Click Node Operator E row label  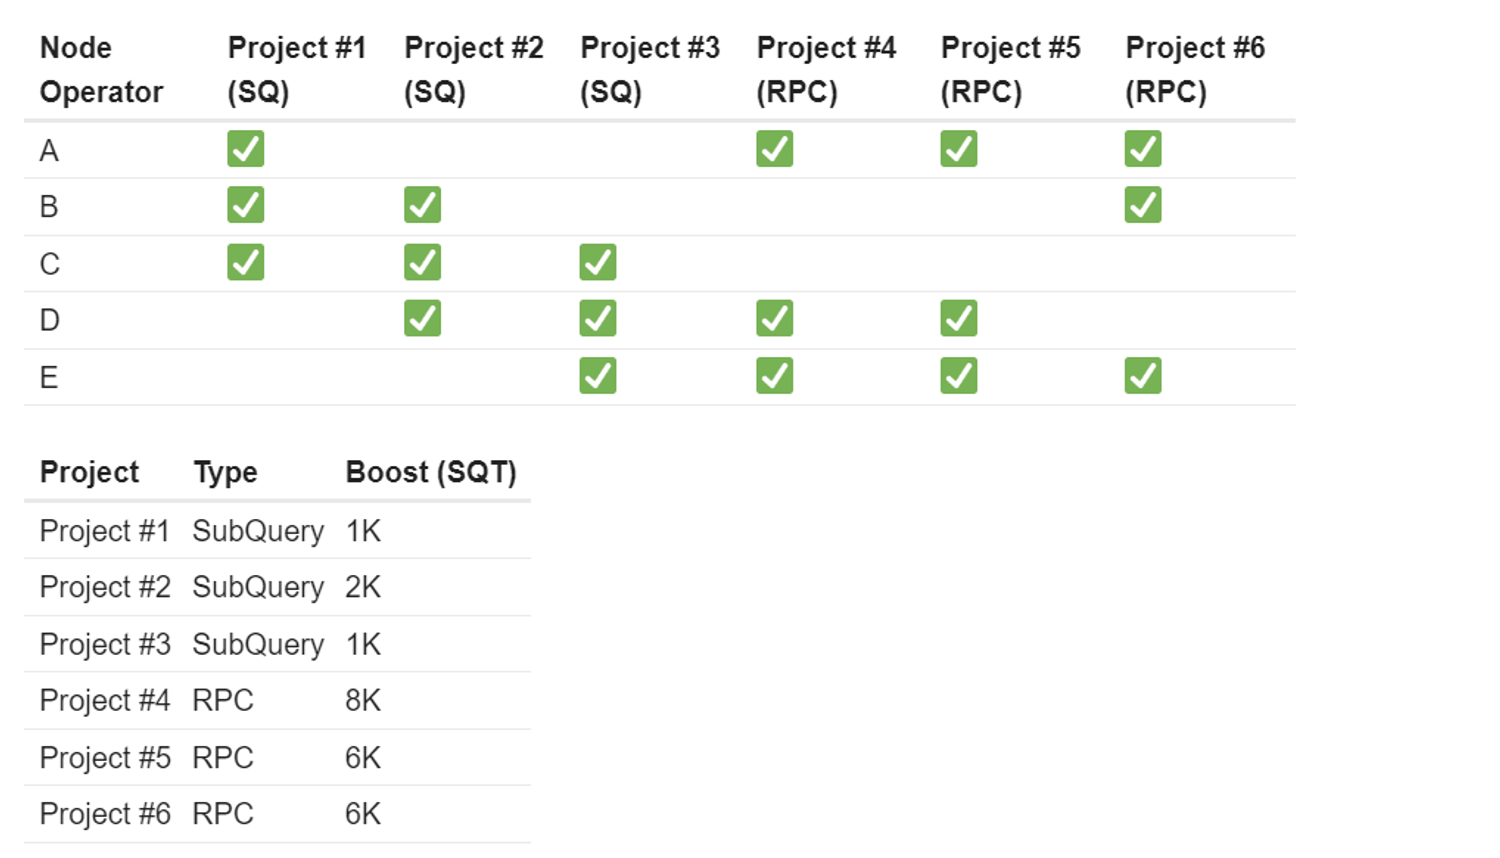tap(49, 378)
